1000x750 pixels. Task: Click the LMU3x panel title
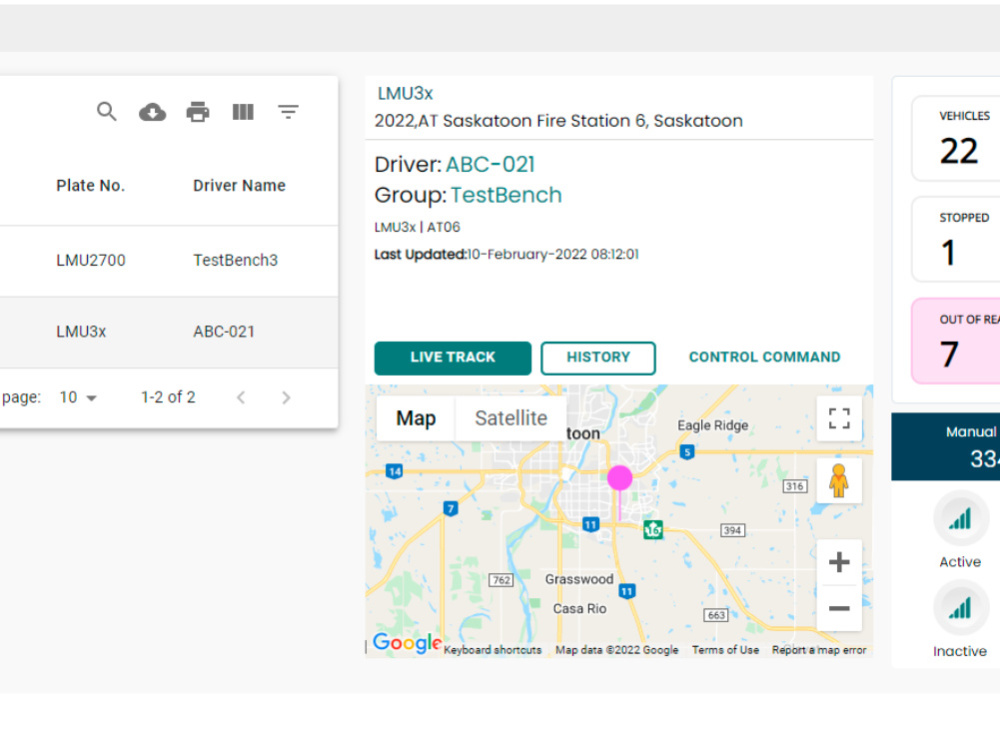tap(405, 94)
